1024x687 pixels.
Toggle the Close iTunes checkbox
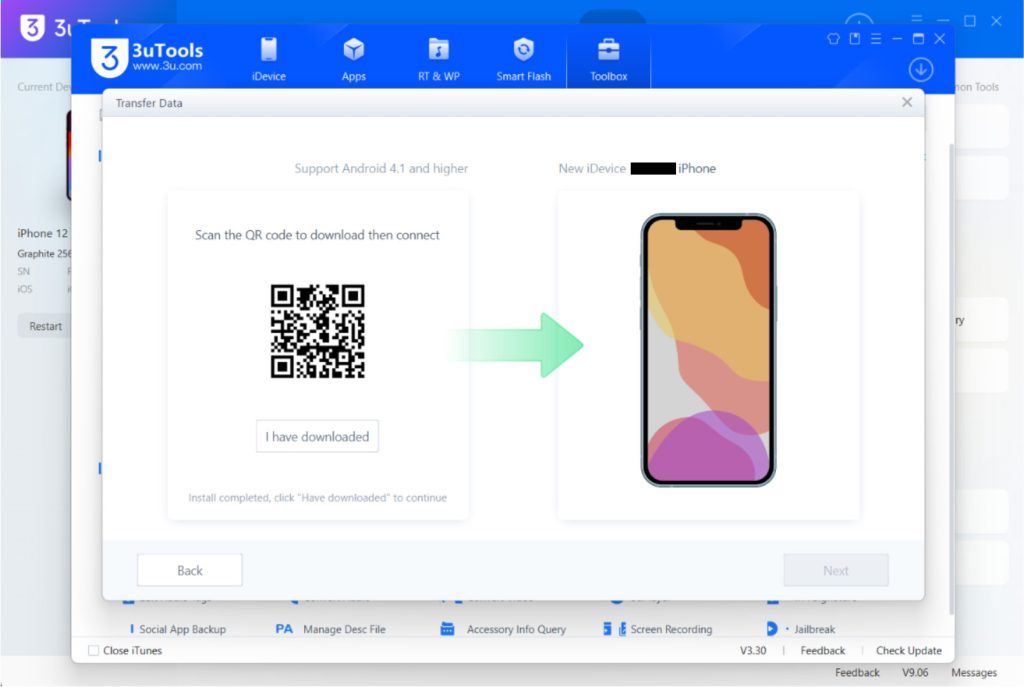[93, 650]
